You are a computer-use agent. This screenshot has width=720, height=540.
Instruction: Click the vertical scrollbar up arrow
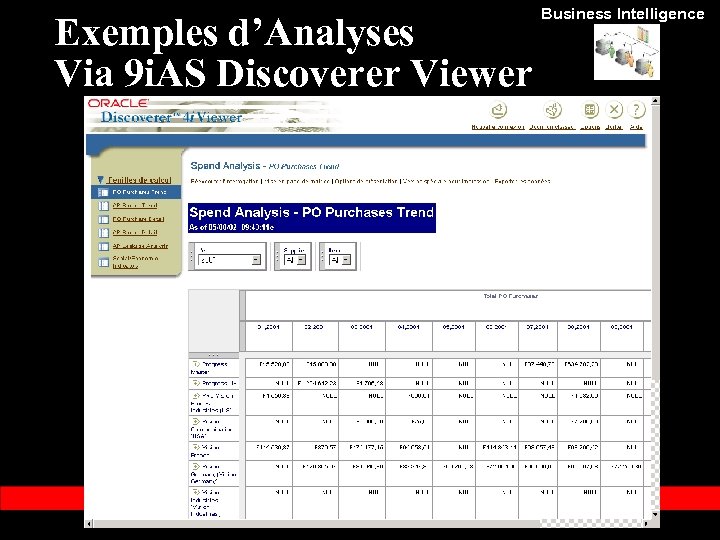[655, 101]
